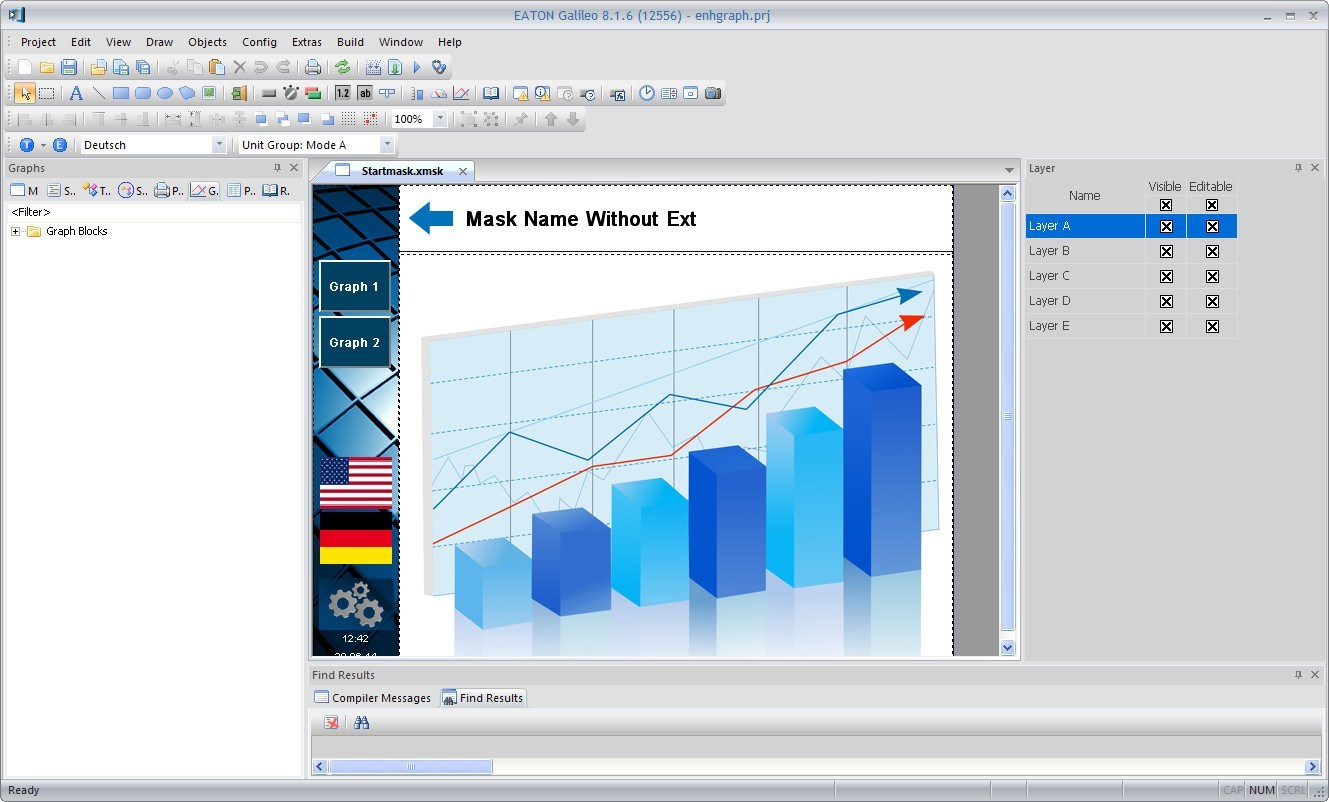Select the Image insert tool
This screenshot has width=1329, height=802.
209,93
